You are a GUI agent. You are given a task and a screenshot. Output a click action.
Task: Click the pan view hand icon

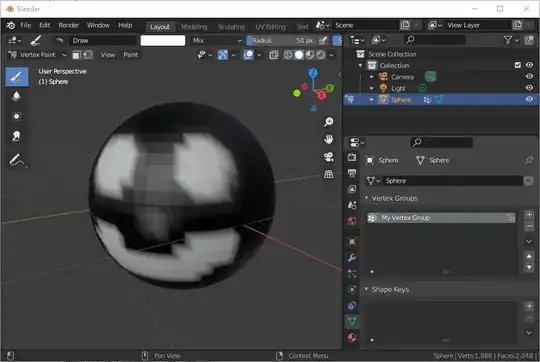329,139
